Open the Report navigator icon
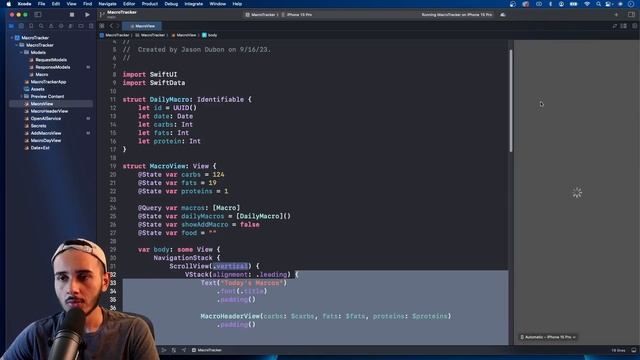Image resolution: width=640 pixels, height=360 pixels. pyautogui.click(x=91, y=26)
